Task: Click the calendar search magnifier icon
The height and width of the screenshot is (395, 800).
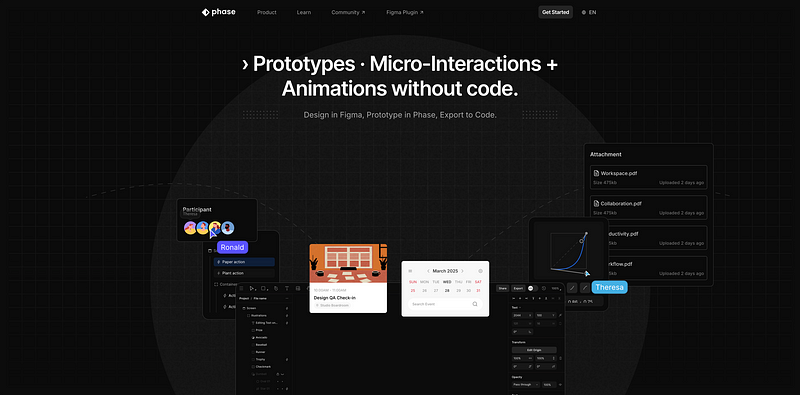Action: (x=475, y=304)
